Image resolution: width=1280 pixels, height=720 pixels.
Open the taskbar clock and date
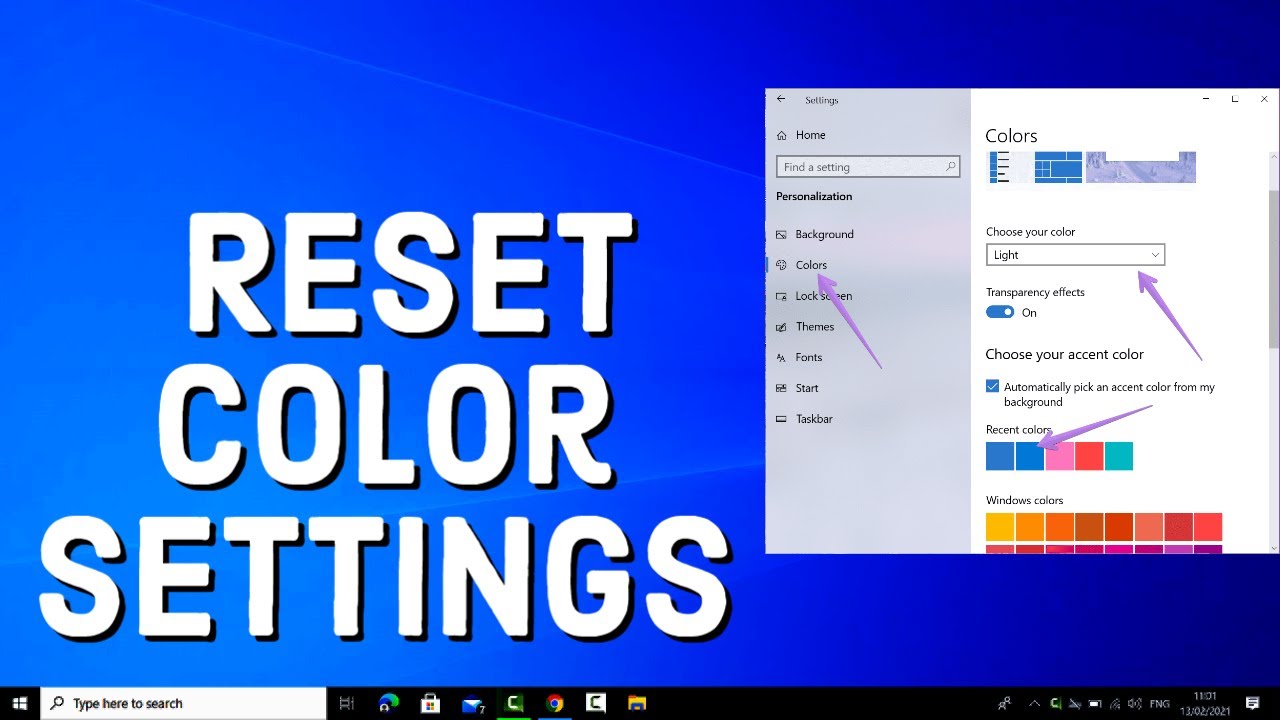1205,704
